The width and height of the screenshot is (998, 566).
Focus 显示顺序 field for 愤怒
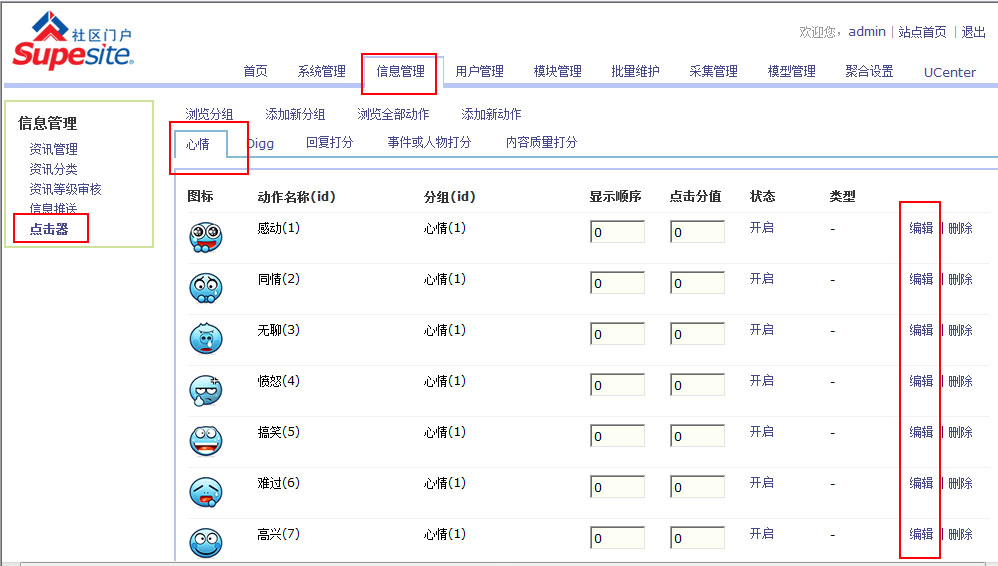coord(617,385)
